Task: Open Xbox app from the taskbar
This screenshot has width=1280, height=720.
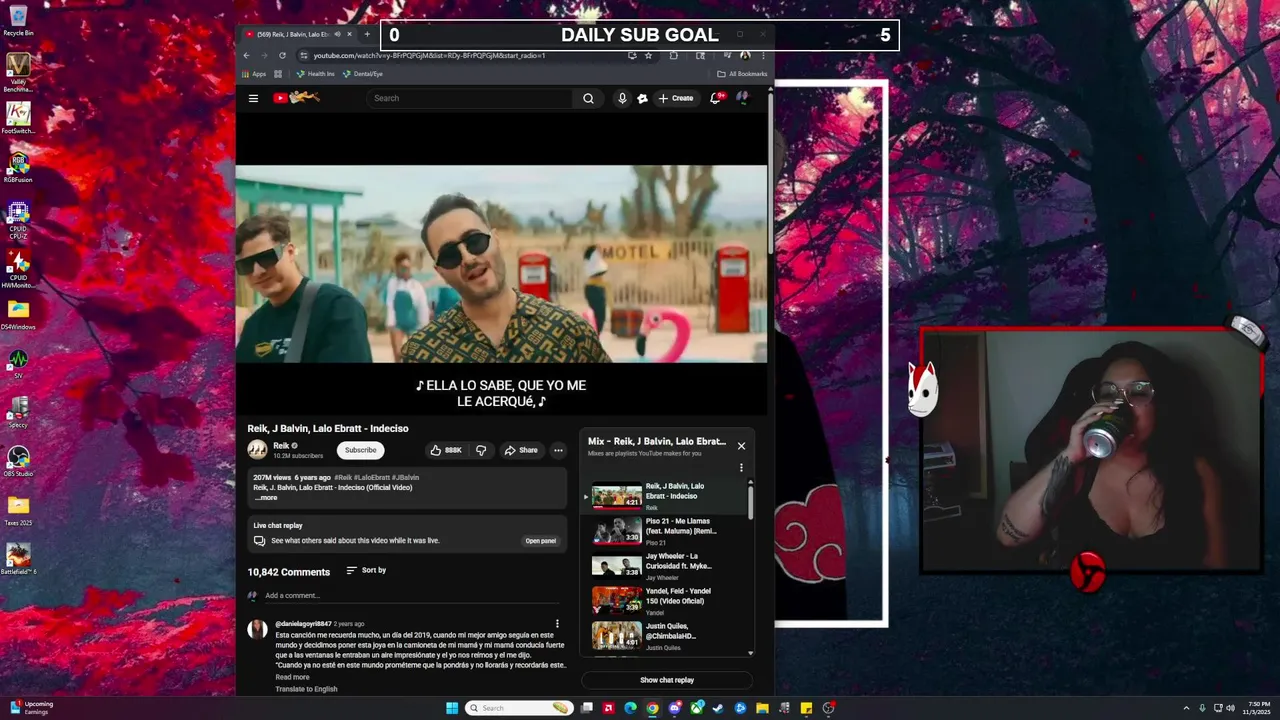Action: [x=696, y=708]
